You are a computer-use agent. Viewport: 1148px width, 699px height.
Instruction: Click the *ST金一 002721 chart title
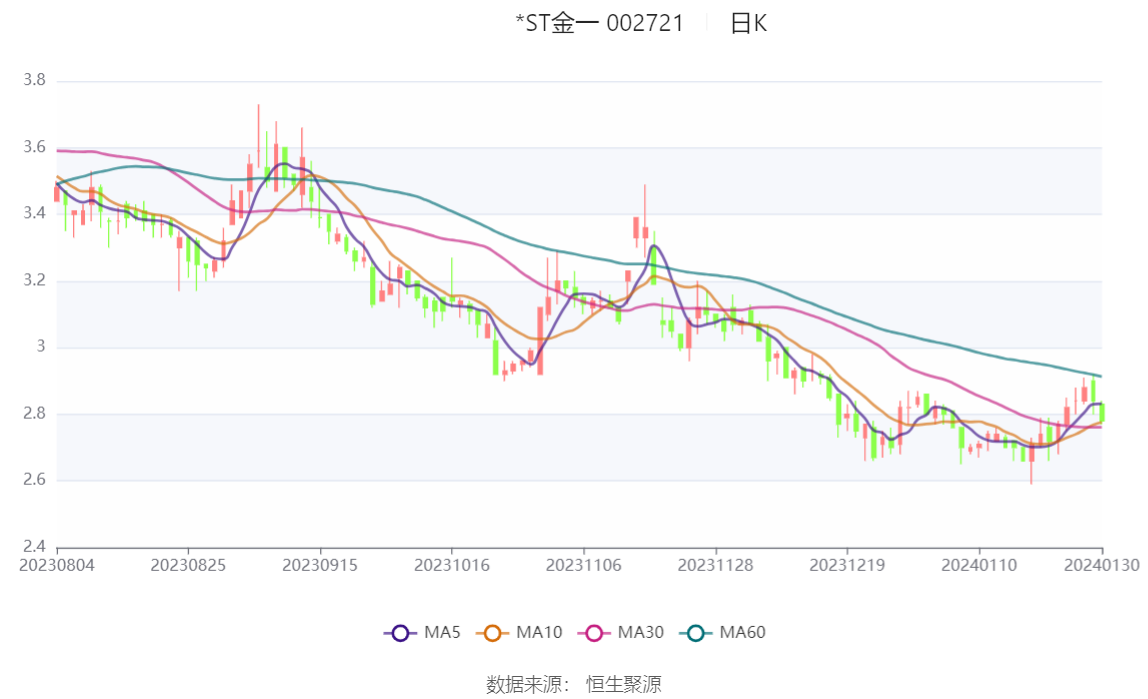(x=599, y=23)
